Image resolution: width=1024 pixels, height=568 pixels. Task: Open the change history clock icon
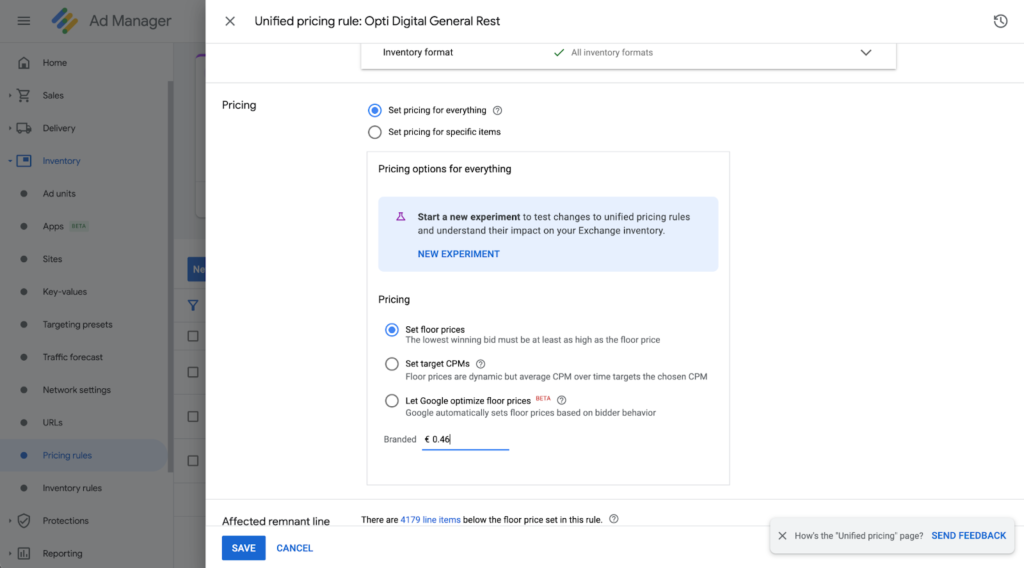pos(1000,21)
